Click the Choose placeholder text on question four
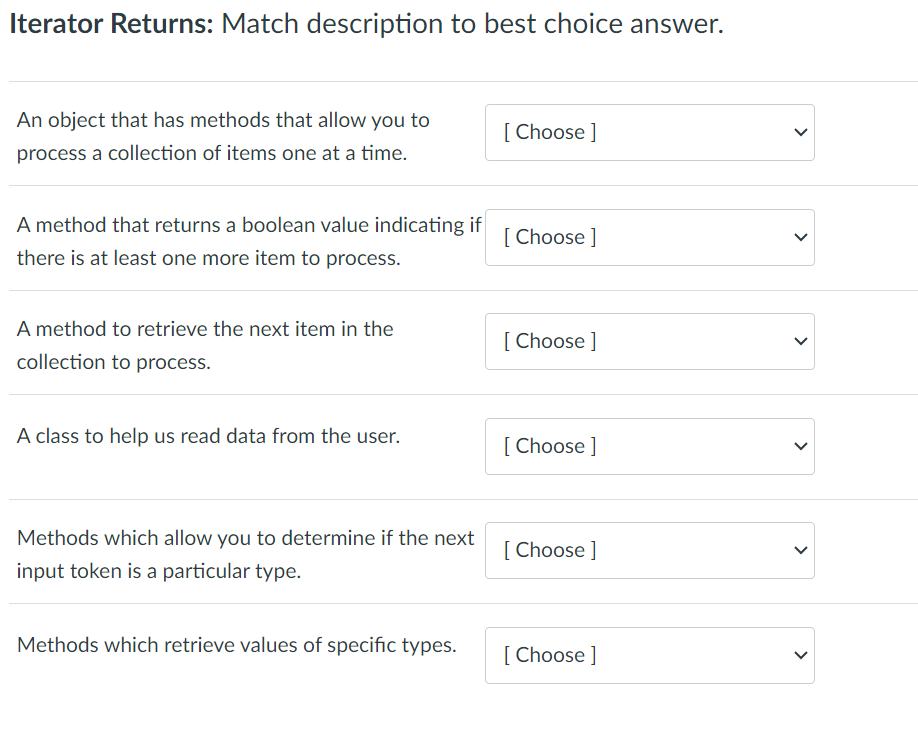918x736 pixels. point(548,446)
